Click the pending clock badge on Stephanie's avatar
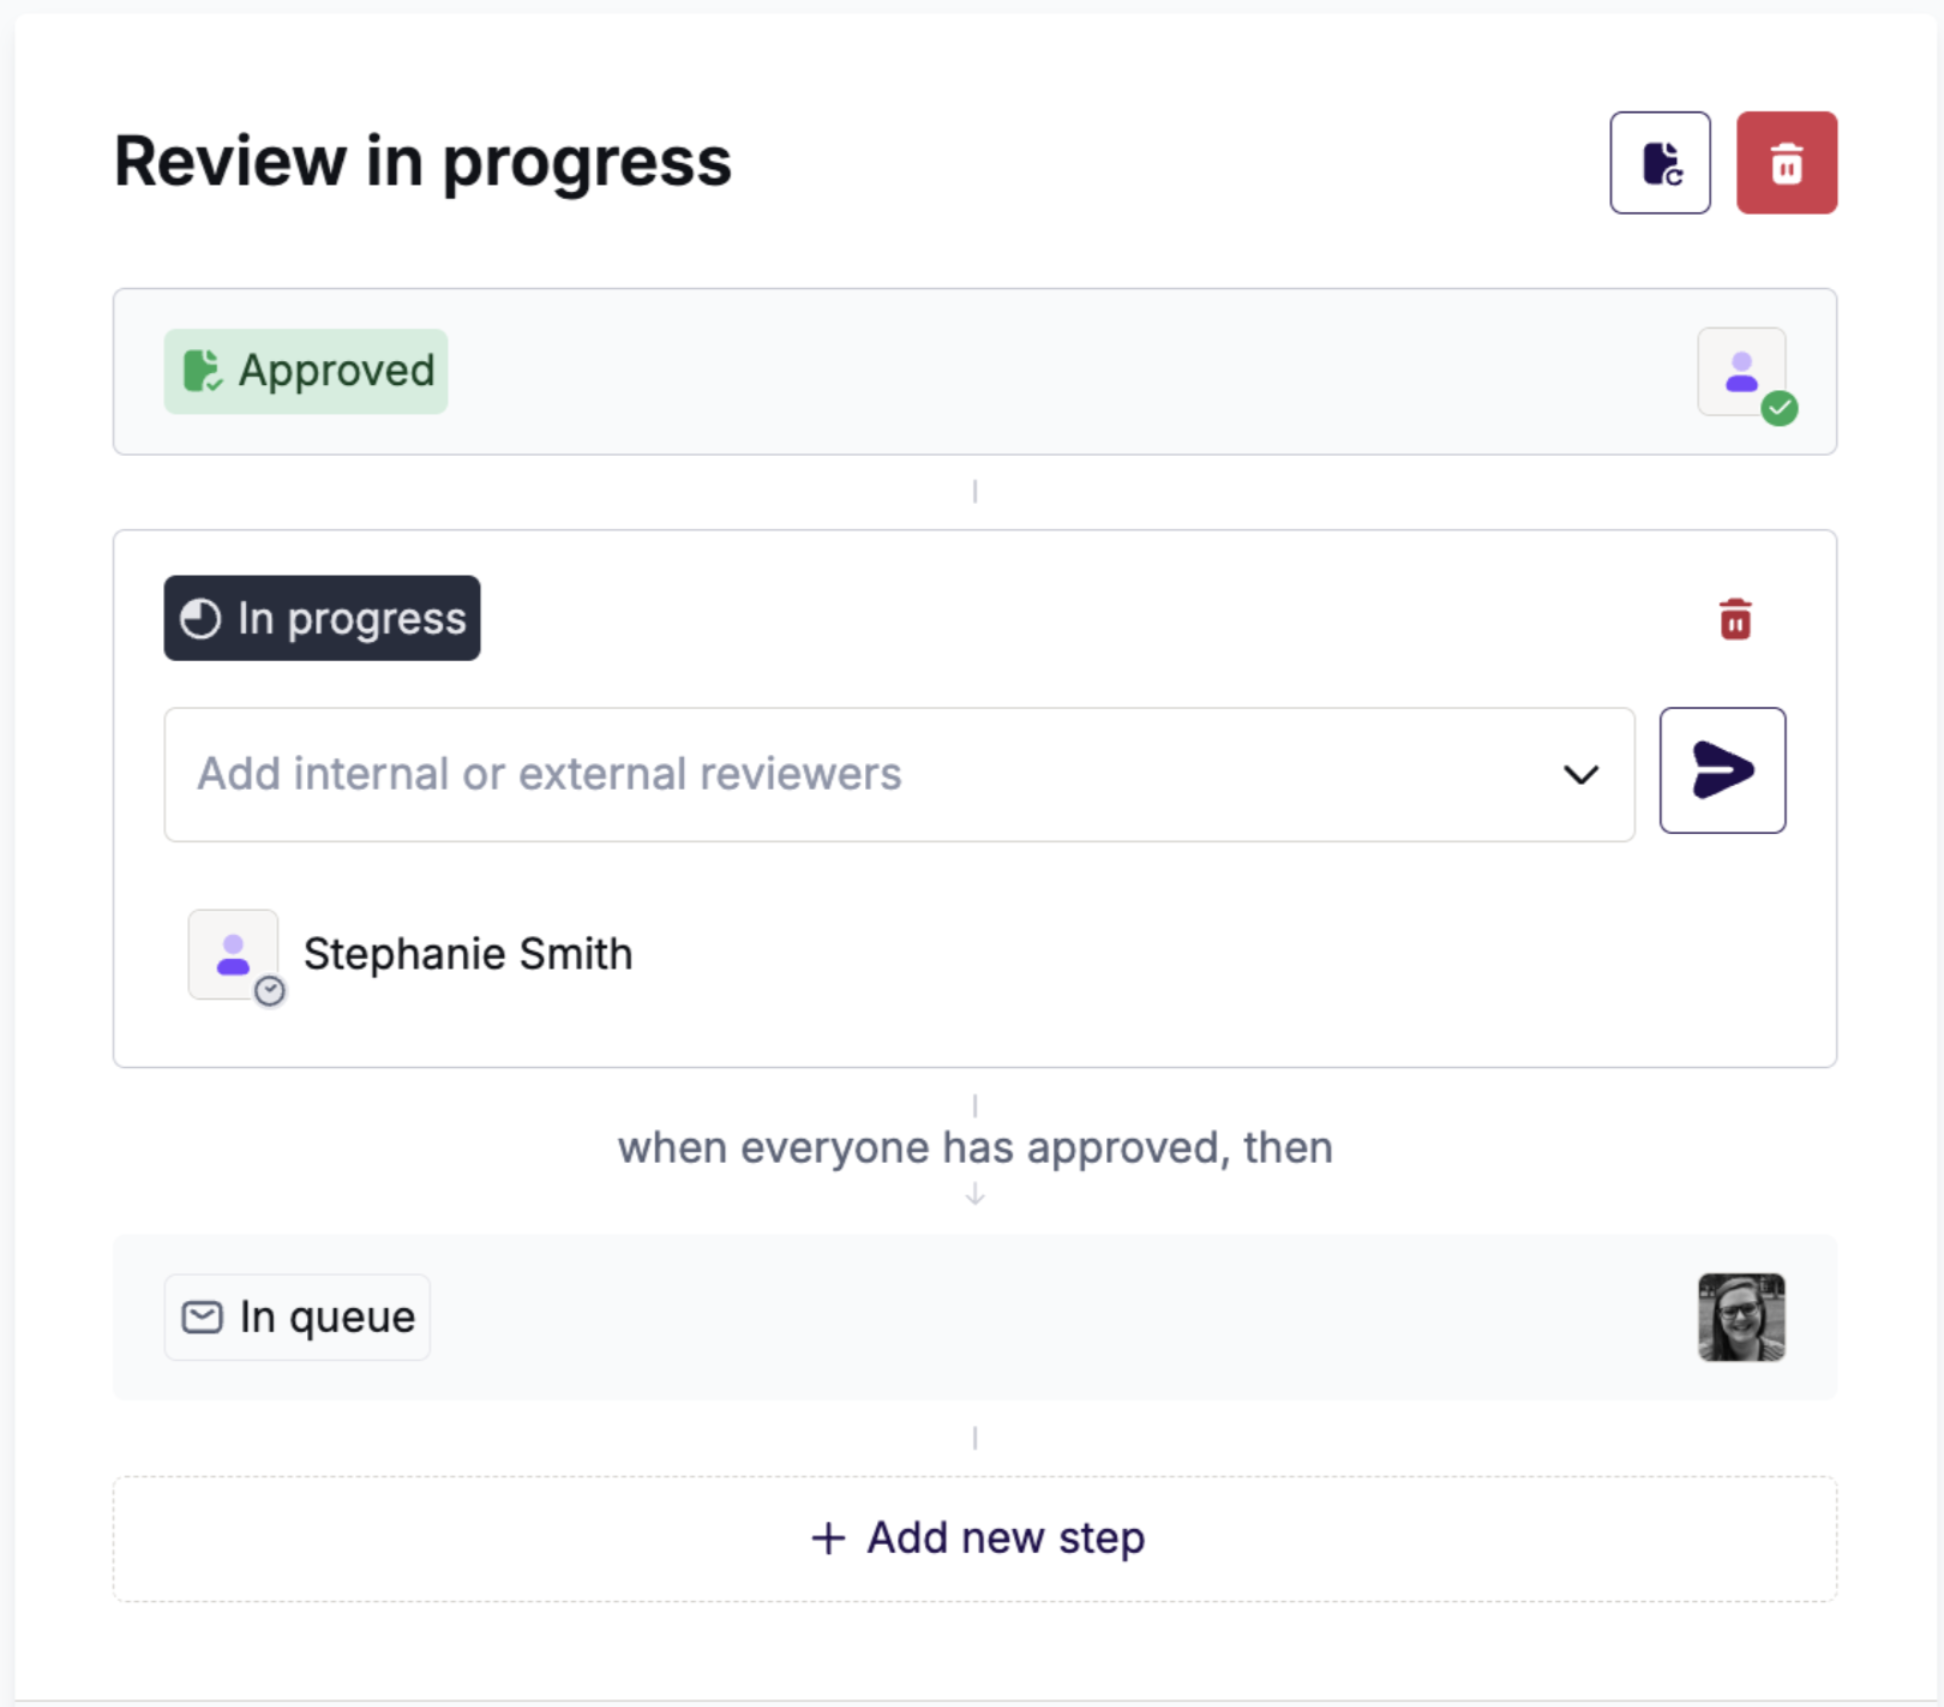This screenshot has width=1944, height=1707. (x=269, y=990)
